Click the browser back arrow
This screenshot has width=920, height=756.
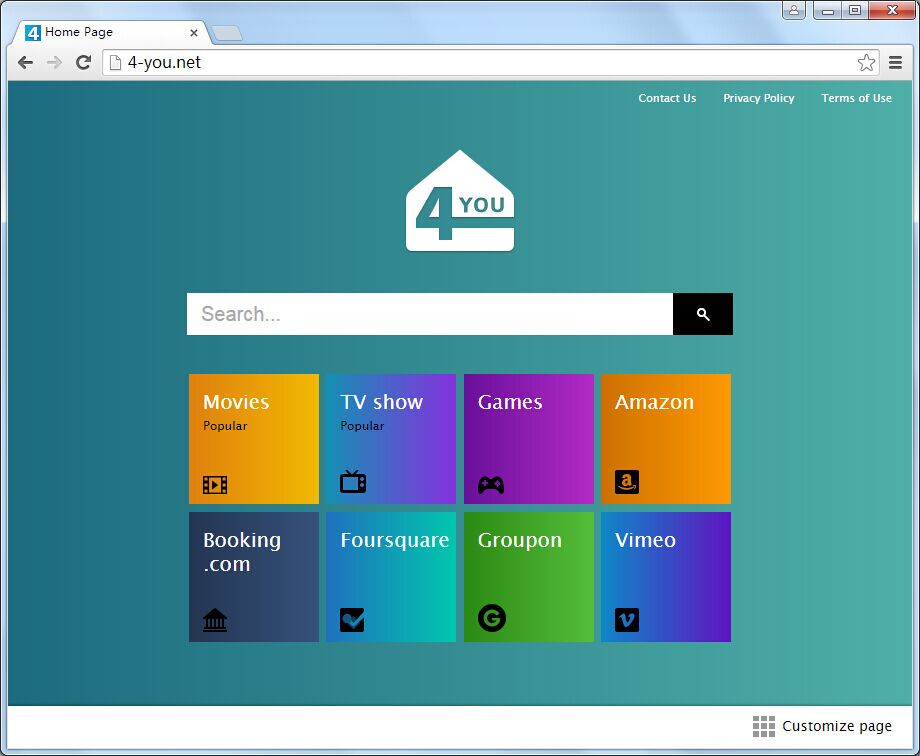[25, 62]
